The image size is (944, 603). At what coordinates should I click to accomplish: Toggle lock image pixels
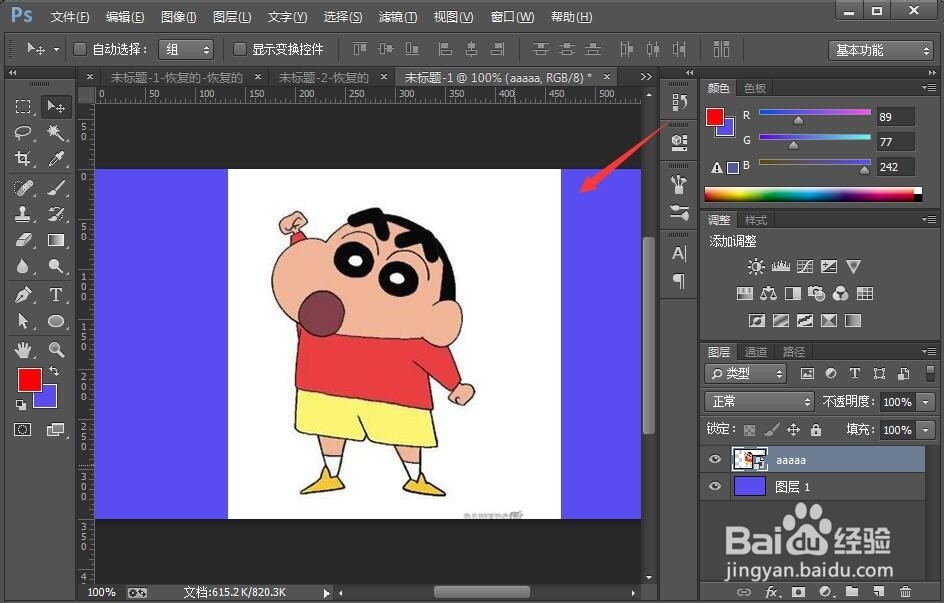[771, 430]
